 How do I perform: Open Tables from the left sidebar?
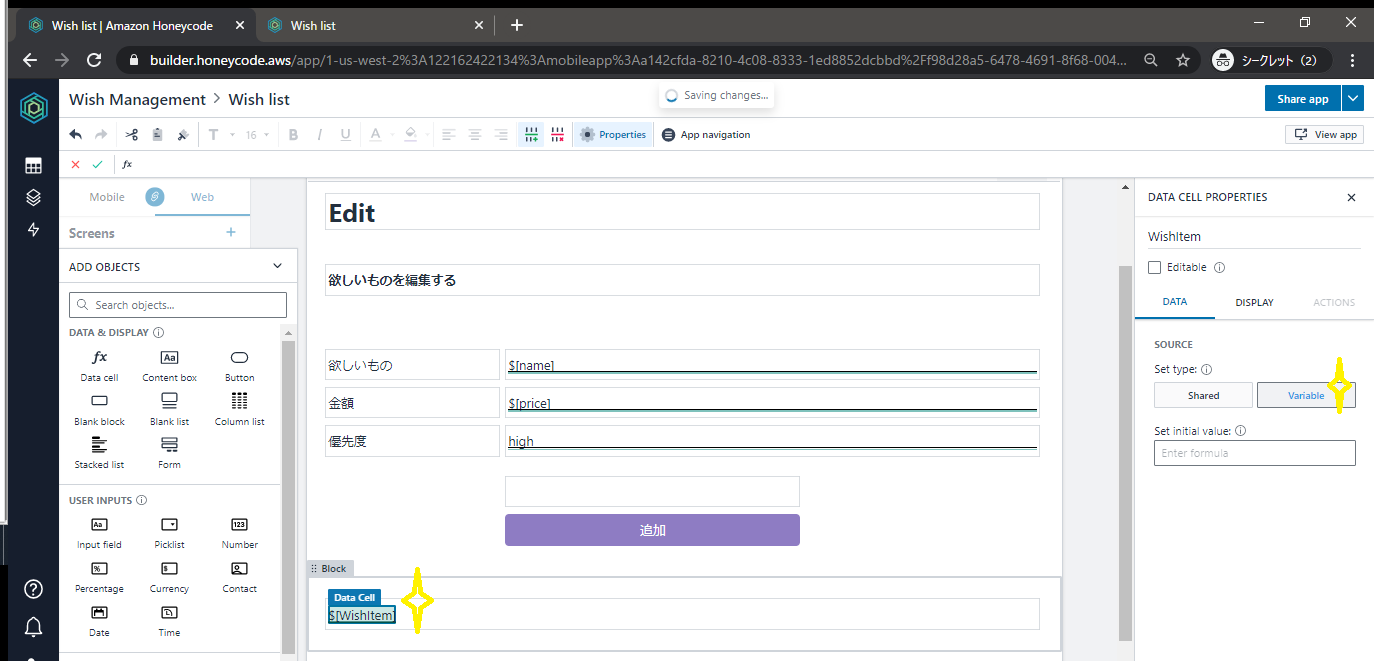(33, 166)
